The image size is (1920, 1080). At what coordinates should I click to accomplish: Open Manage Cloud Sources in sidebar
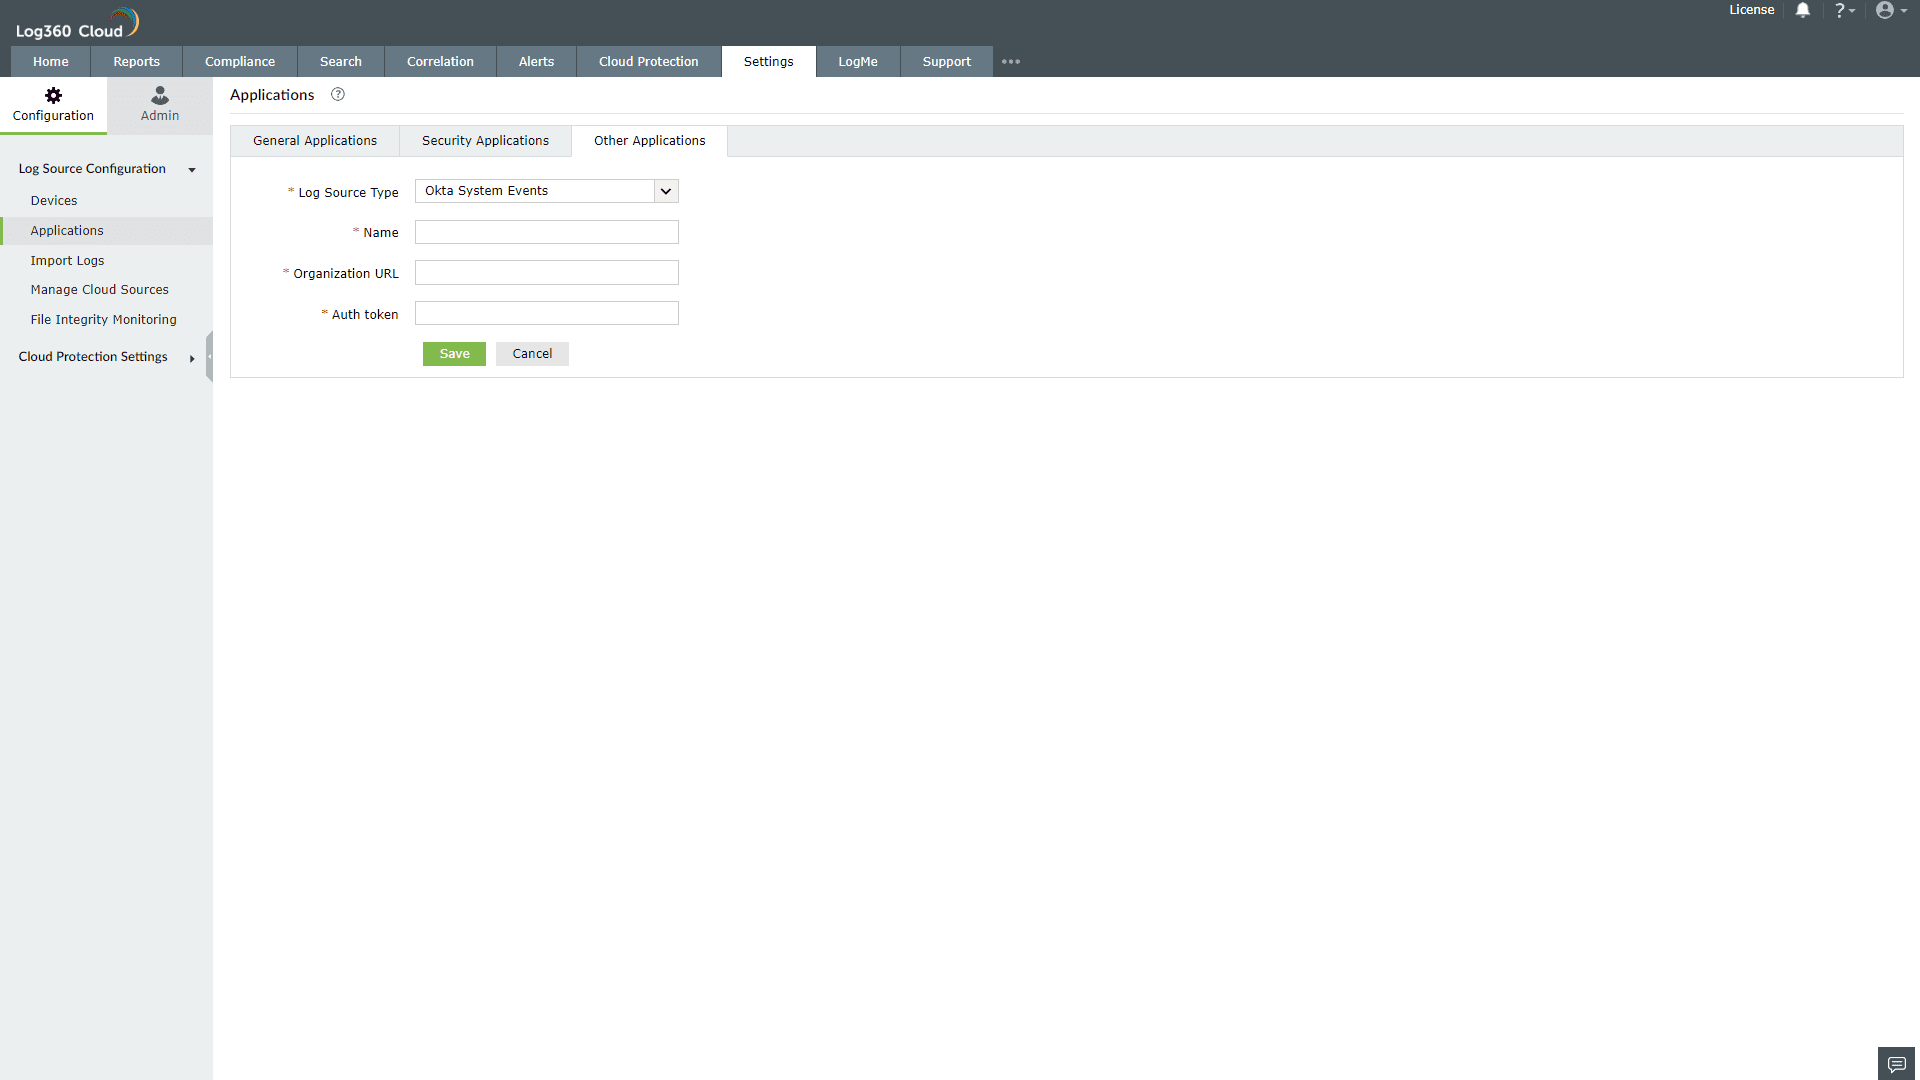[x=99, y=290]
